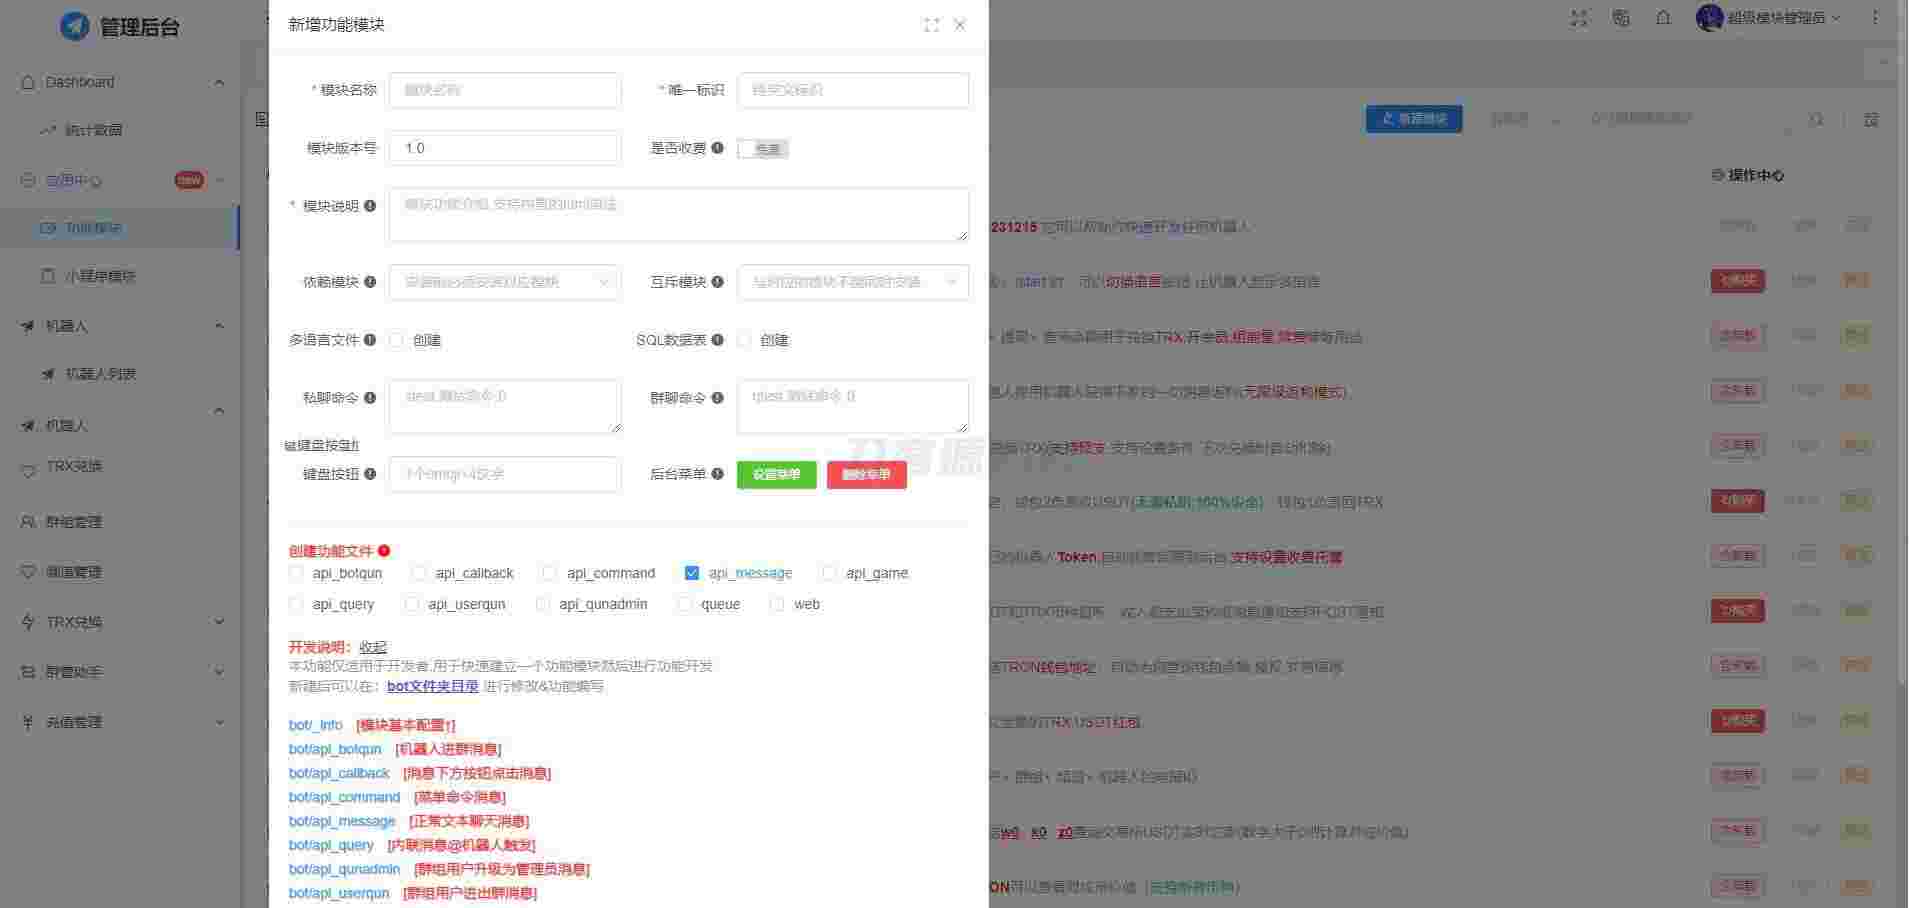
Task: Open 机器人列表 in the sidebar
Action: click(x=100, y=374)
